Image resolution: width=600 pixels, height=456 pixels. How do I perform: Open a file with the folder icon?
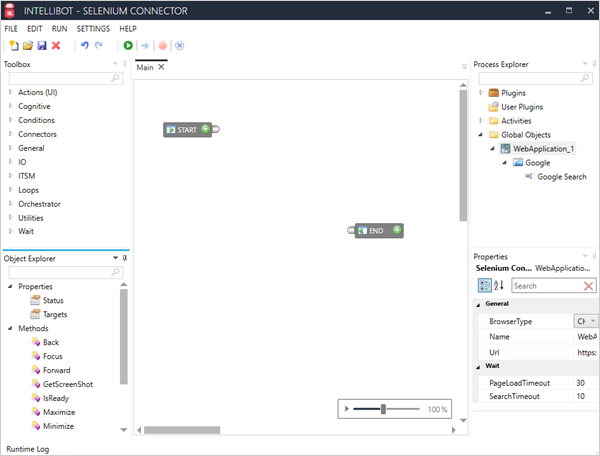click(x=28, y=46)
